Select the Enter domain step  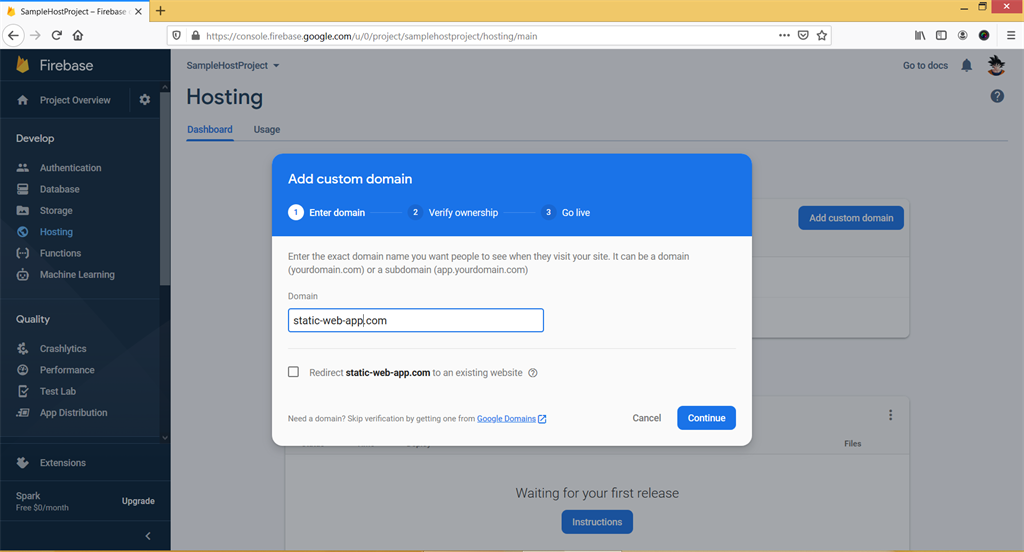pyautogui.click(x=327, y=212)
